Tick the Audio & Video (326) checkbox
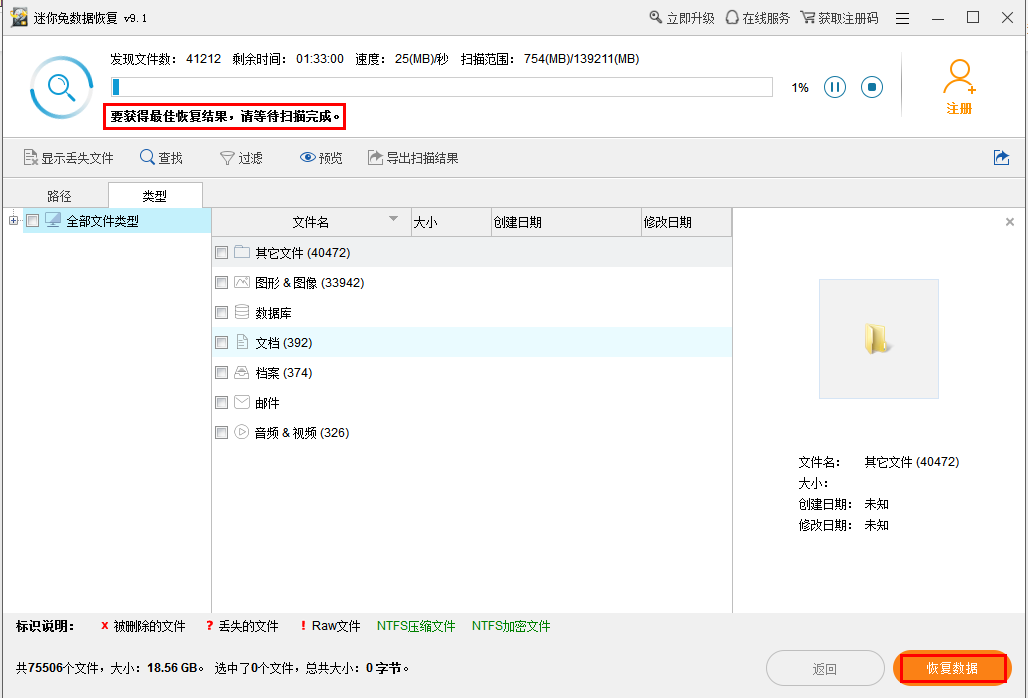Image resolution: width=1028 pixels, height=698 pixels. tap(222, 433)
